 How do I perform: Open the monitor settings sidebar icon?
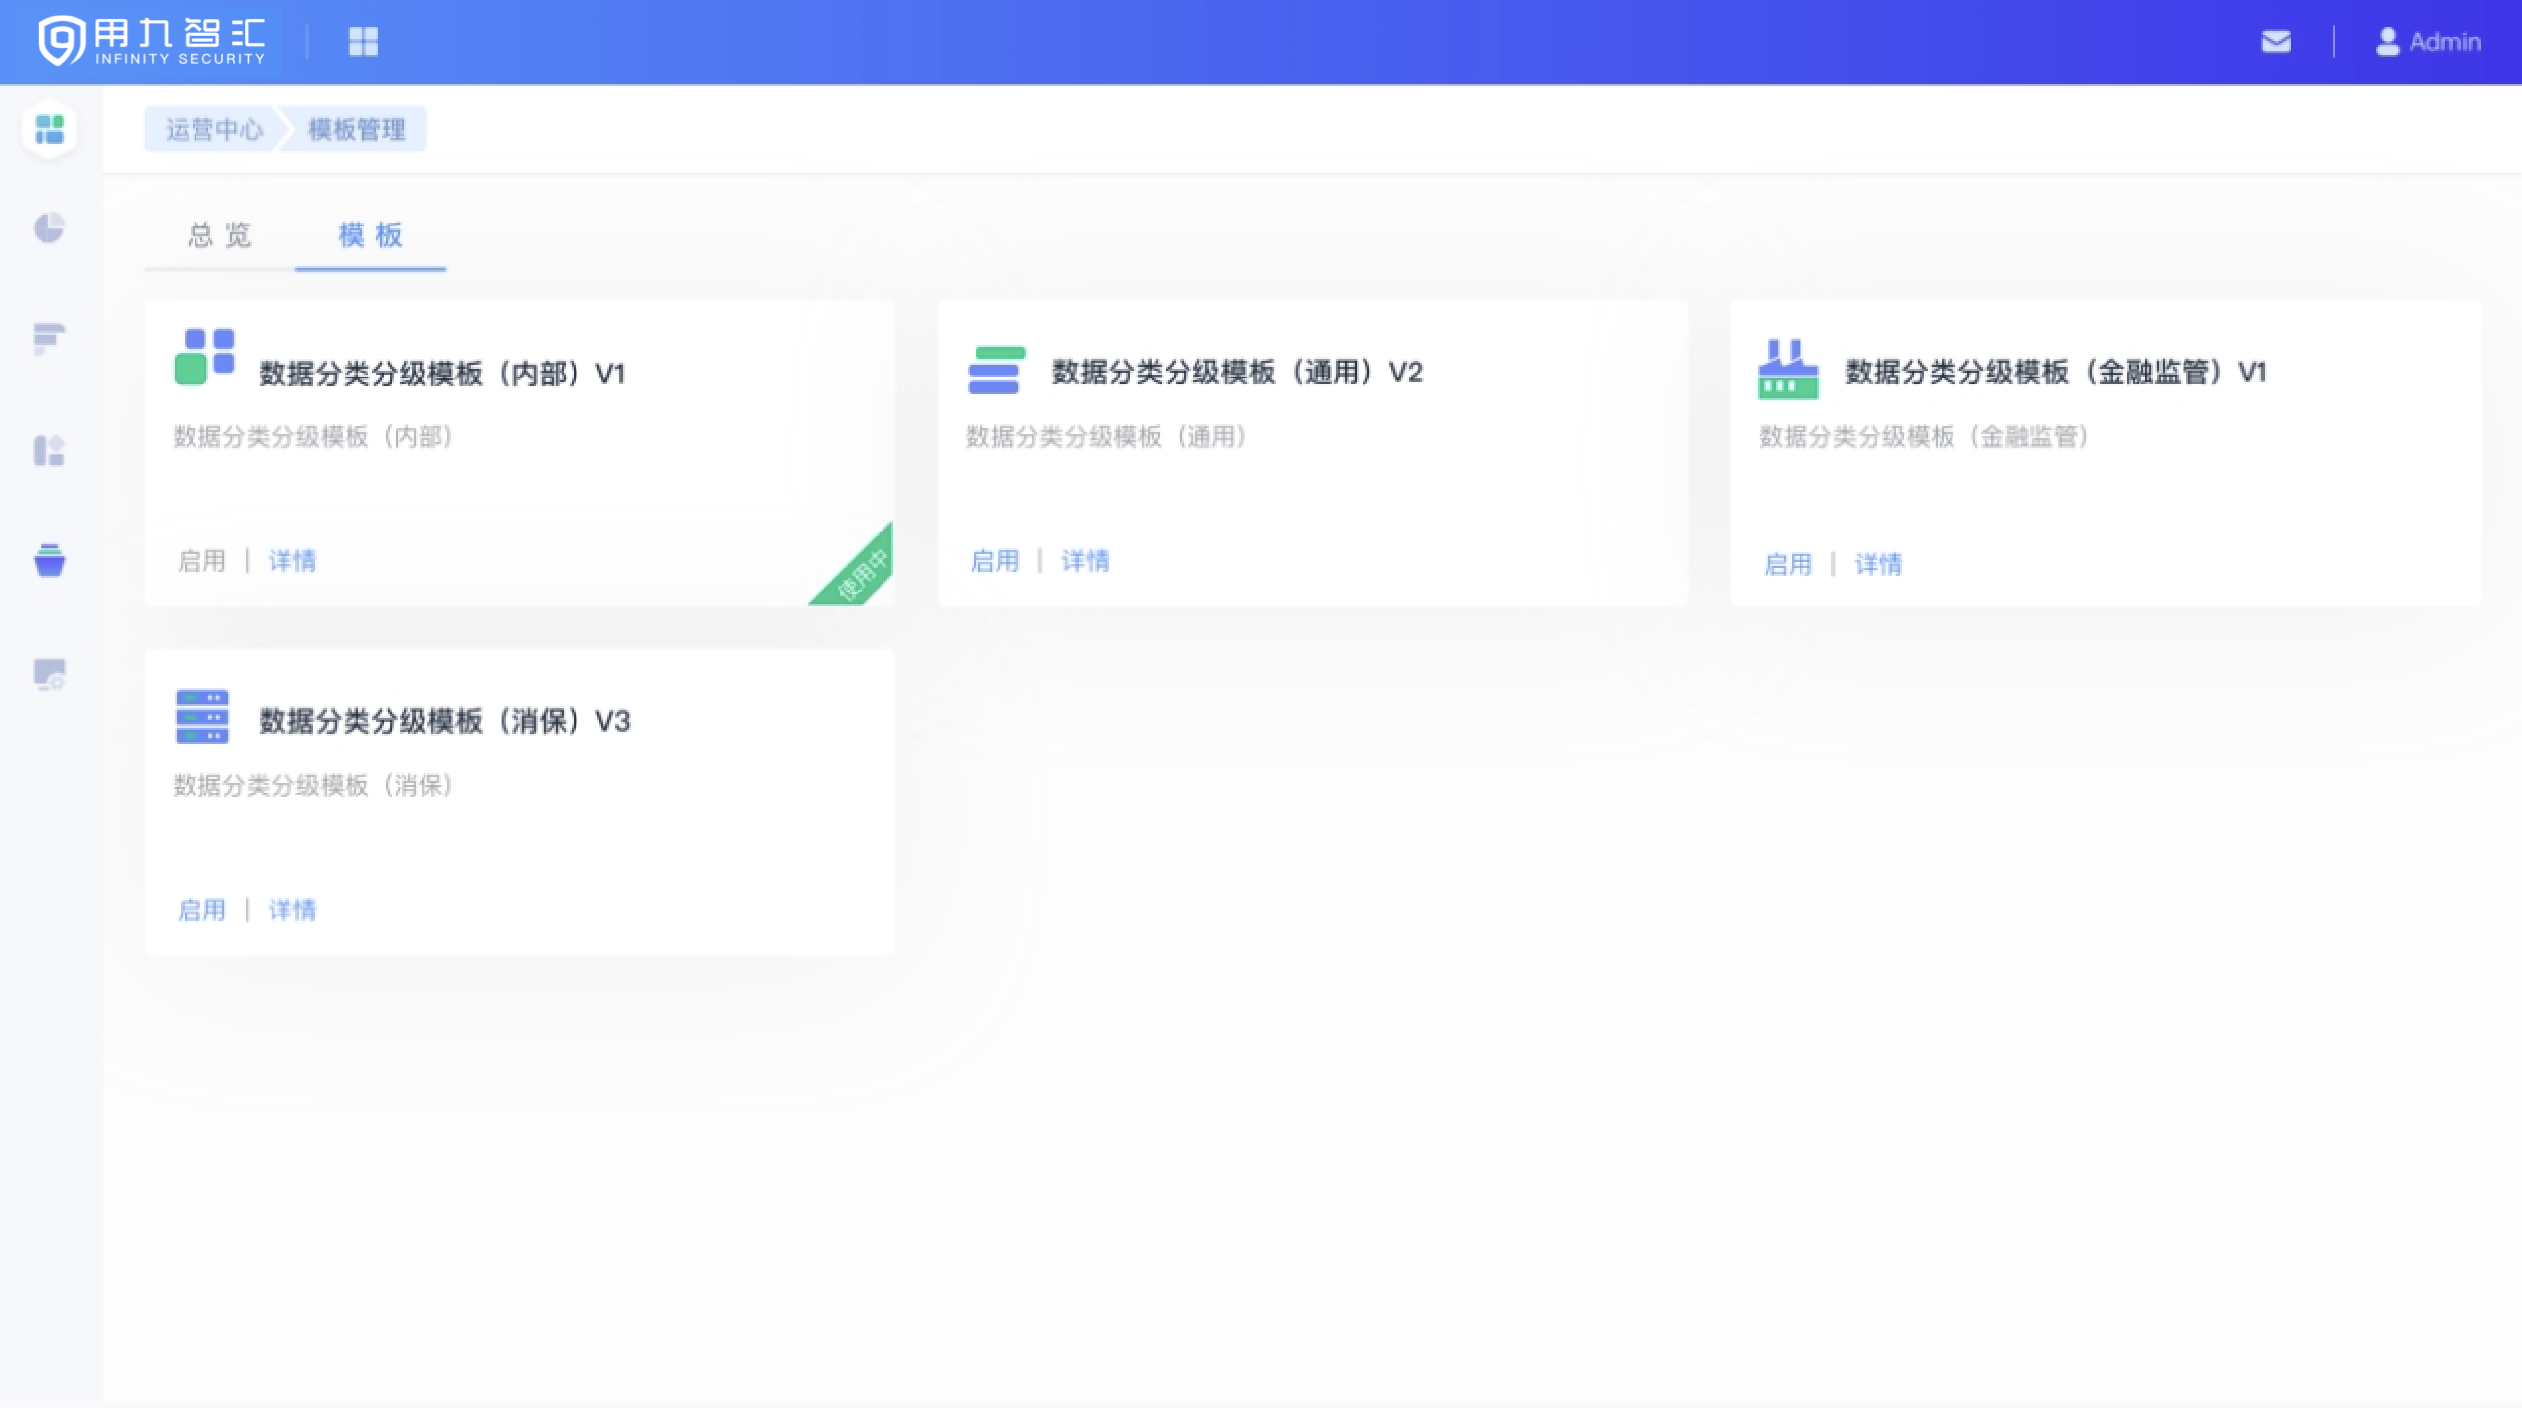[x=49, y=674]
